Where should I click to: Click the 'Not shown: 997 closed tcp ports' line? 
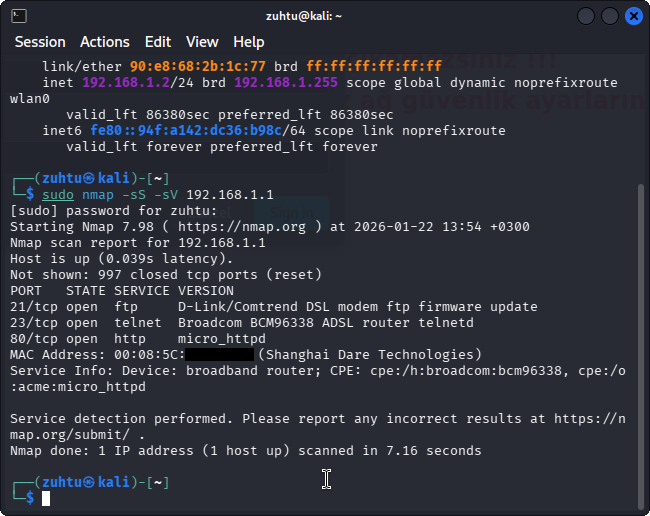coord(166,274)
